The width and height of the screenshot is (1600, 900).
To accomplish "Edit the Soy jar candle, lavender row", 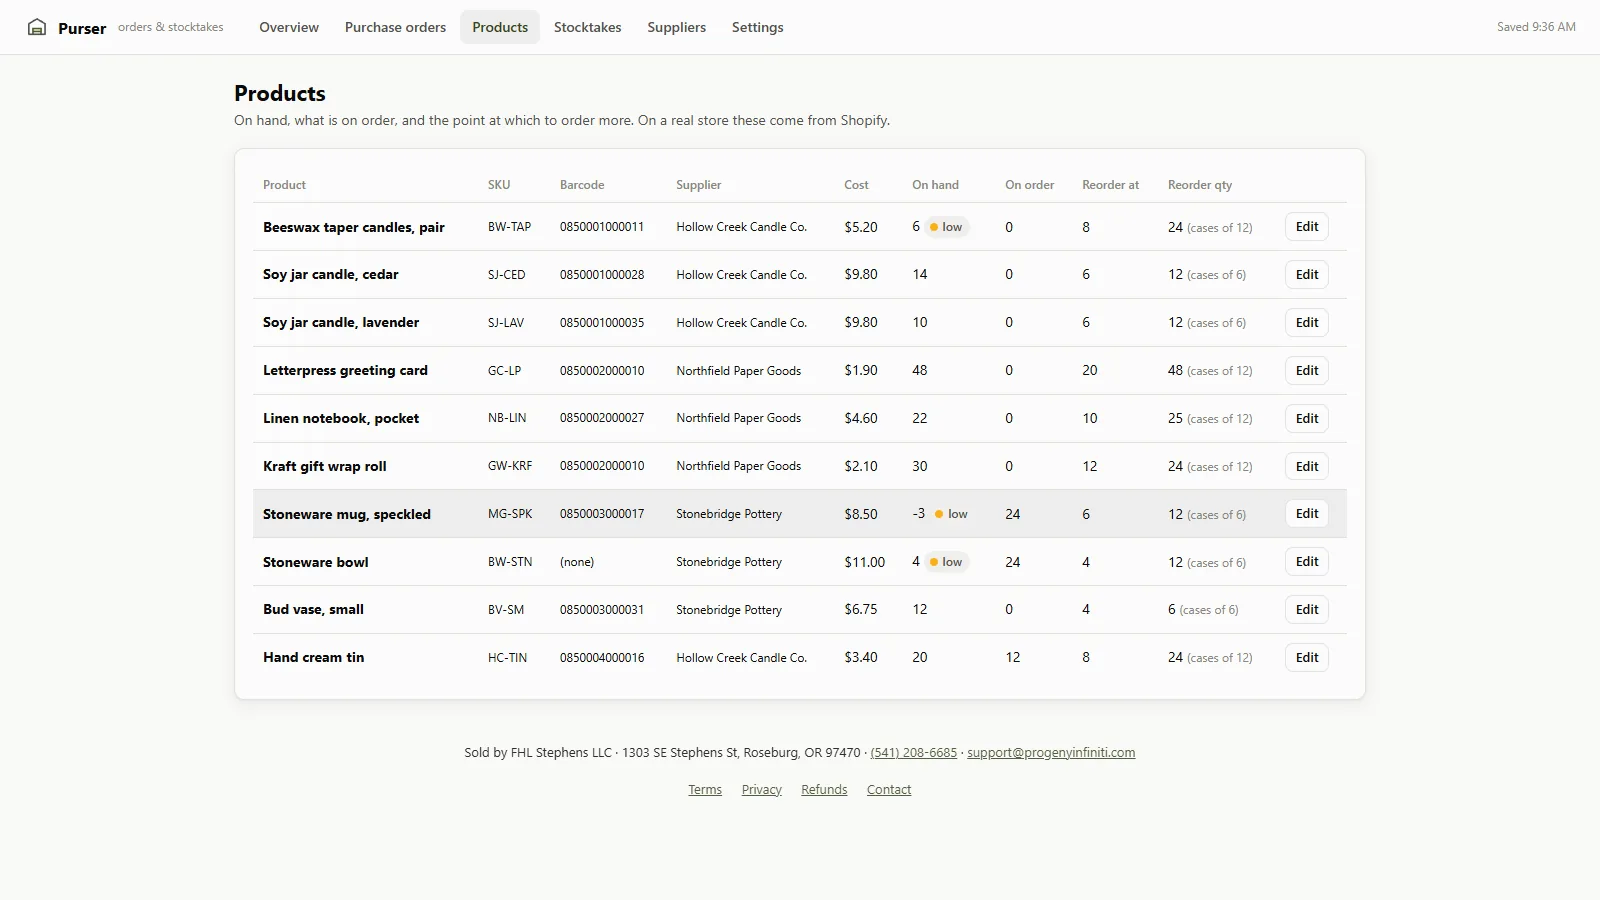I will pos(1307,323).
